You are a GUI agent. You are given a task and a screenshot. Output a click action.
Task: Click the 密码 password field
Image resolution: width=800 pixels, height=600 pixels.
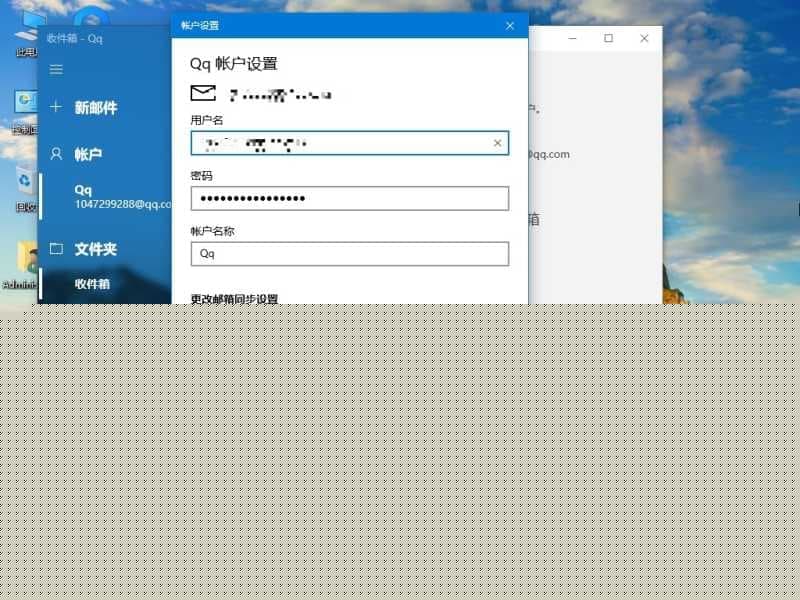coord(350,198)
